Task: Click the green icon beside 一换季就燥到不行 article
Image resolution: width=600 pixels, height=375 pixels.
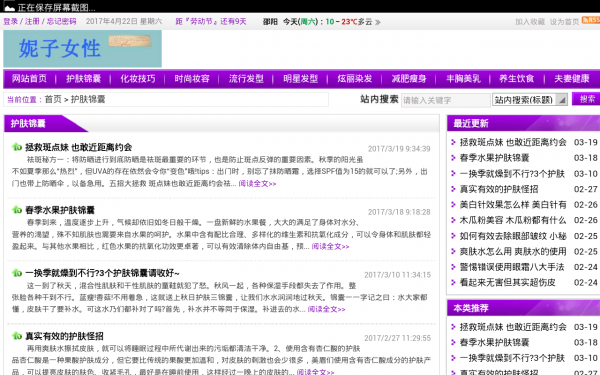Action: 16,273
